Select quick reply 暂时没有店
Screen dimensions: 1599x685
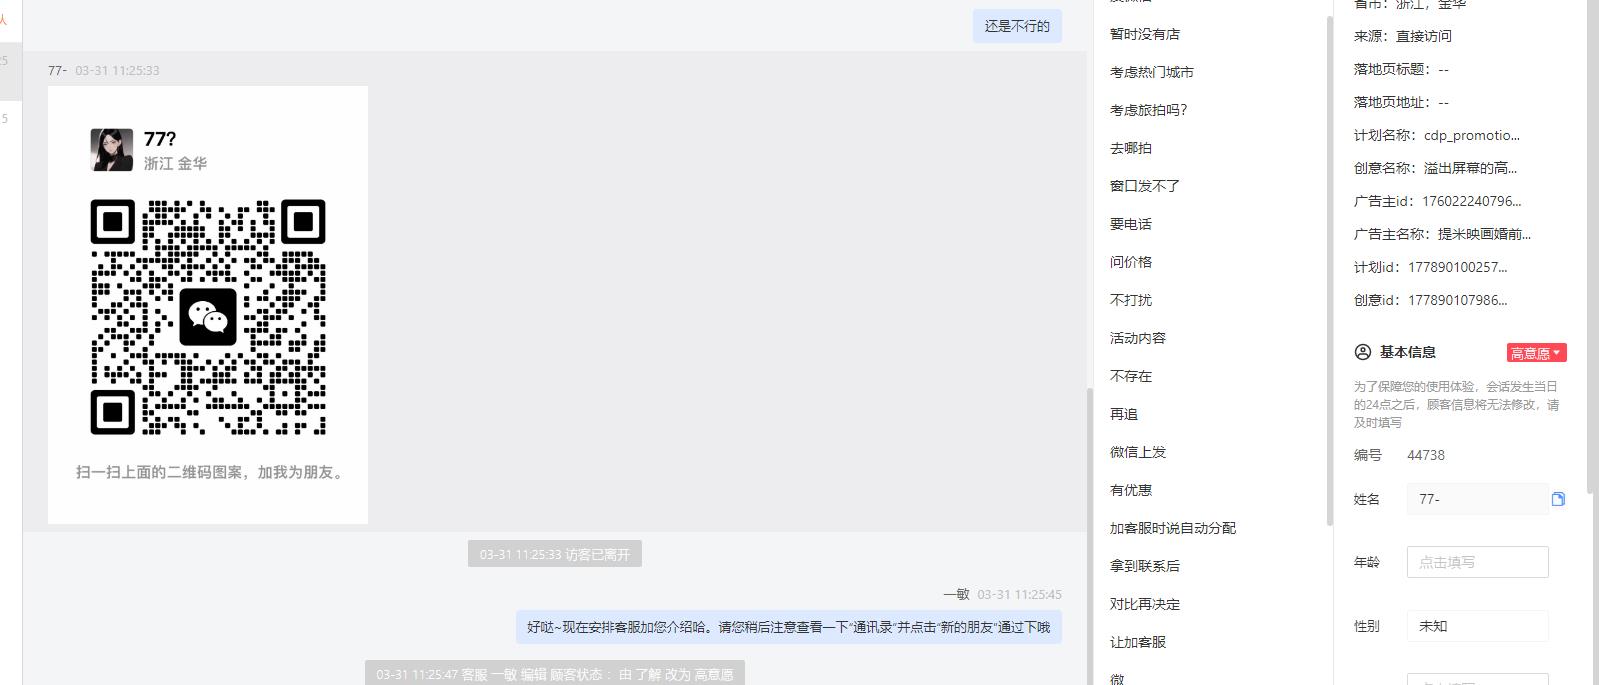1145,34
